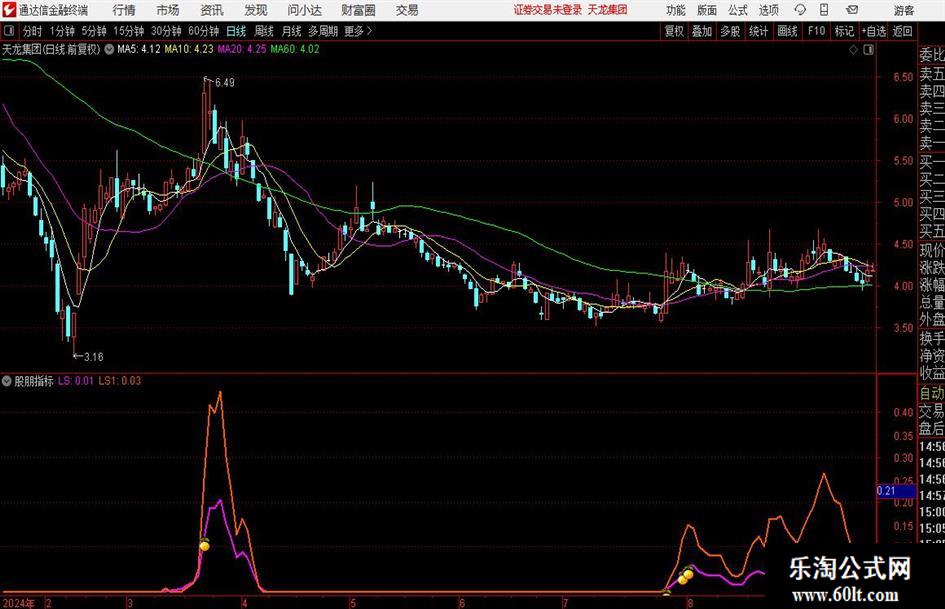Click the 3.16 low price marker
This screenshot has width=945, height=609.
(x=93, y=357)
